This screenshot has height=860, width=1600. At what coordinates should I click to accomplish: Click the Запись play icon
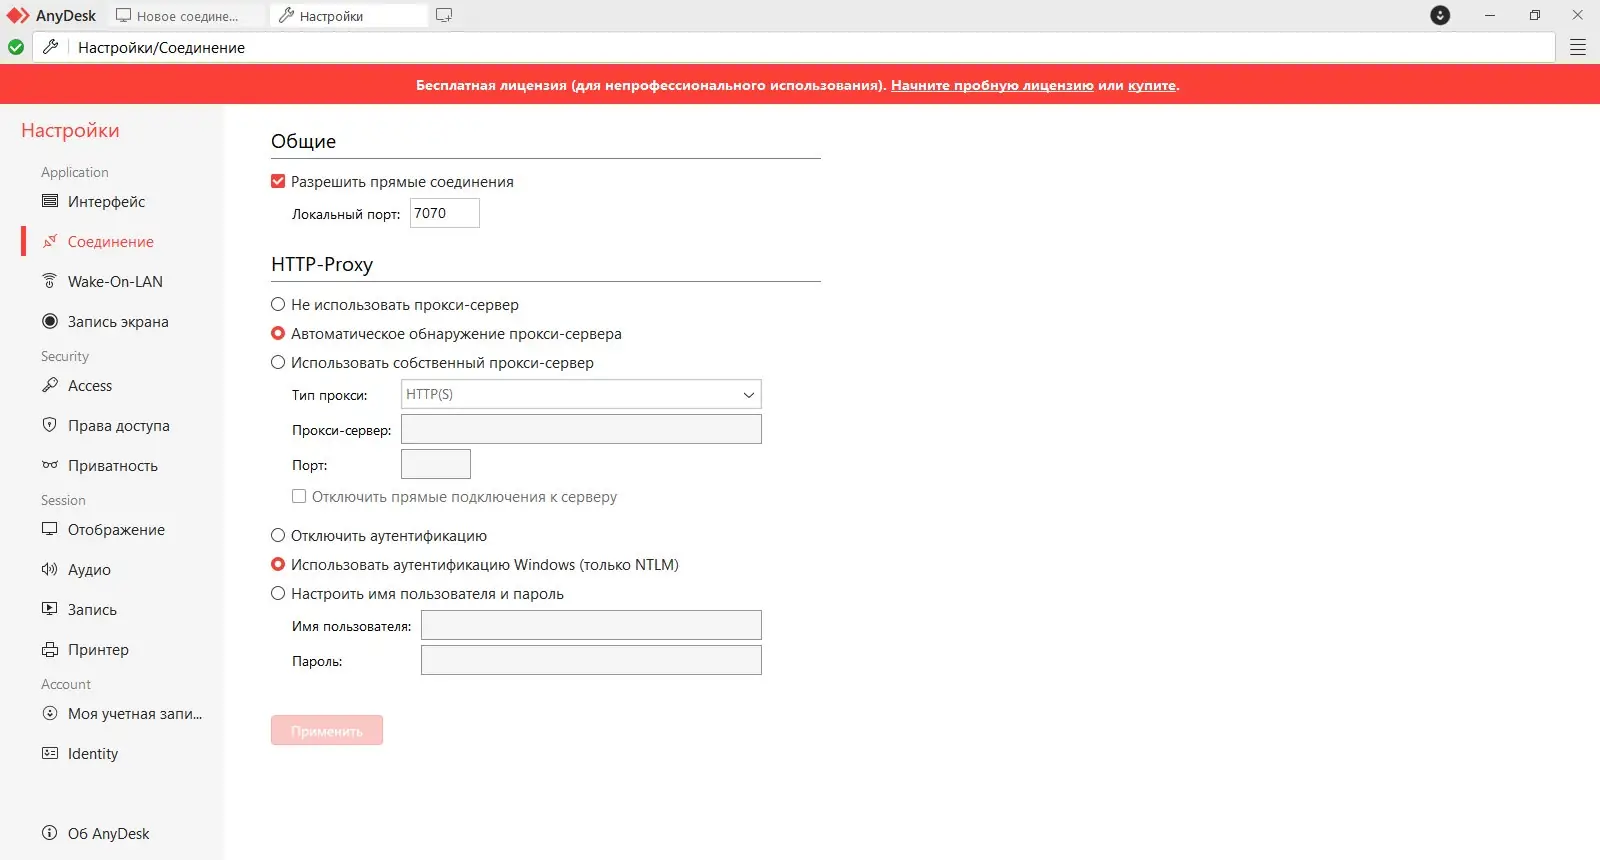coord(50,609)
